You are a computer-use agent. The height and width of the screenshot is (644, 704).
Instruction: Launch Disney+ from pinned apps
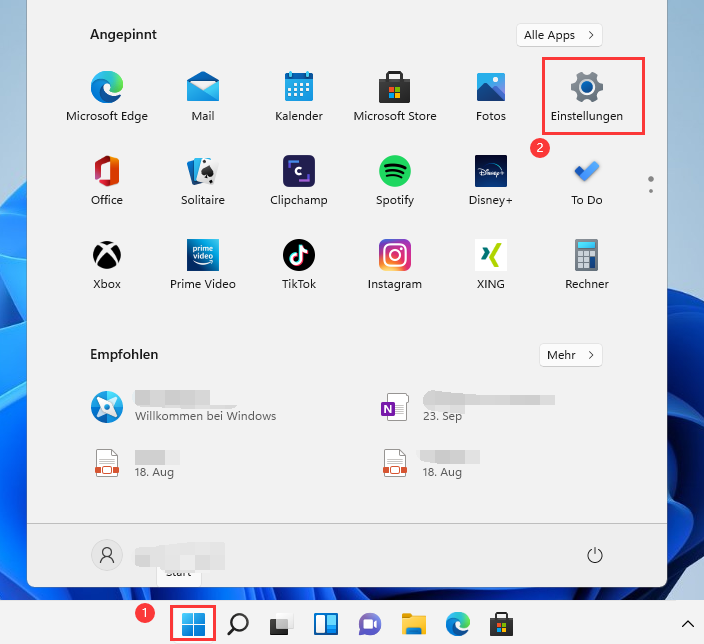tap(491, 180)
